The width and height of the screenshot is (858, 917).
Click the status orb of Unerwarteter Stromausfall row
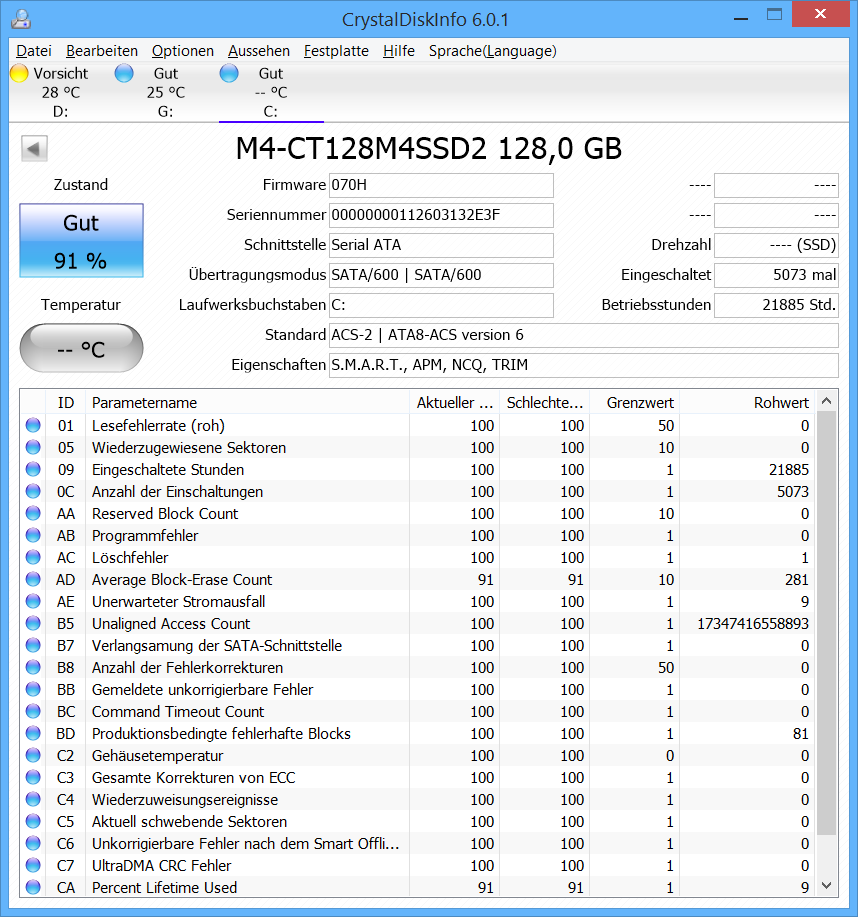coord(33,601)
